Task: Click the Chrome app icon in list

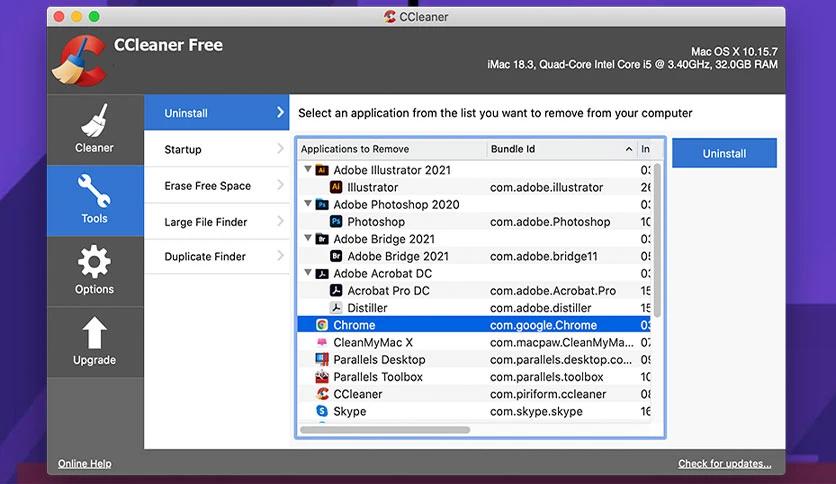Action: [322, 325]
